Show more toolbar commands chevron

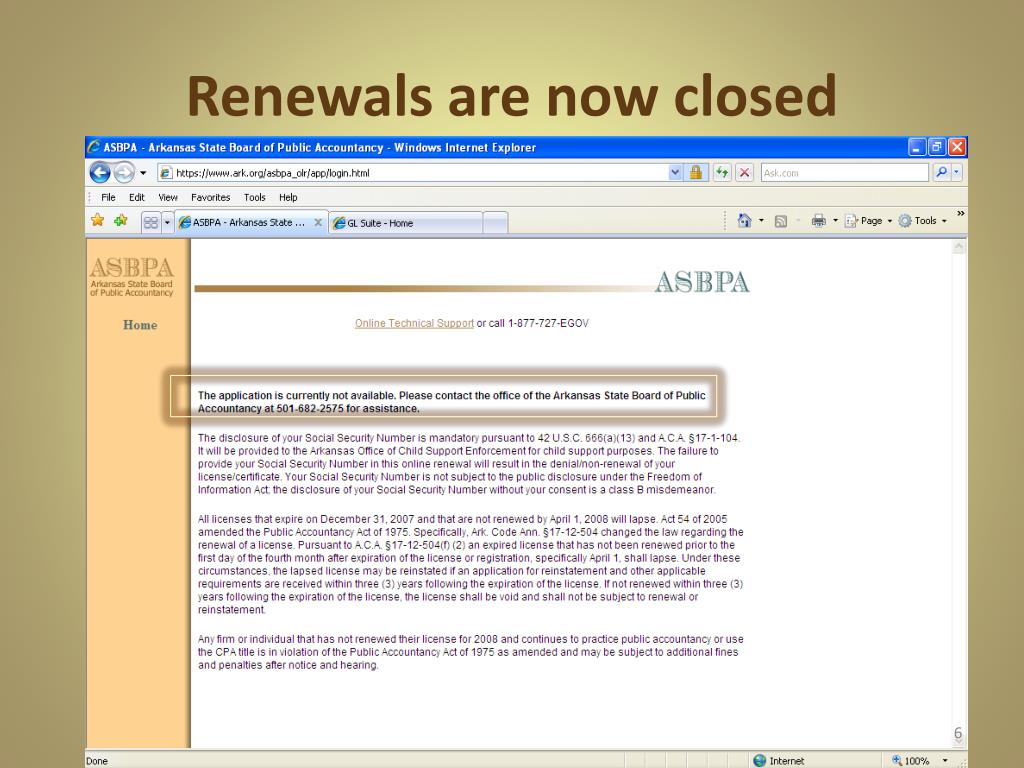961,214
